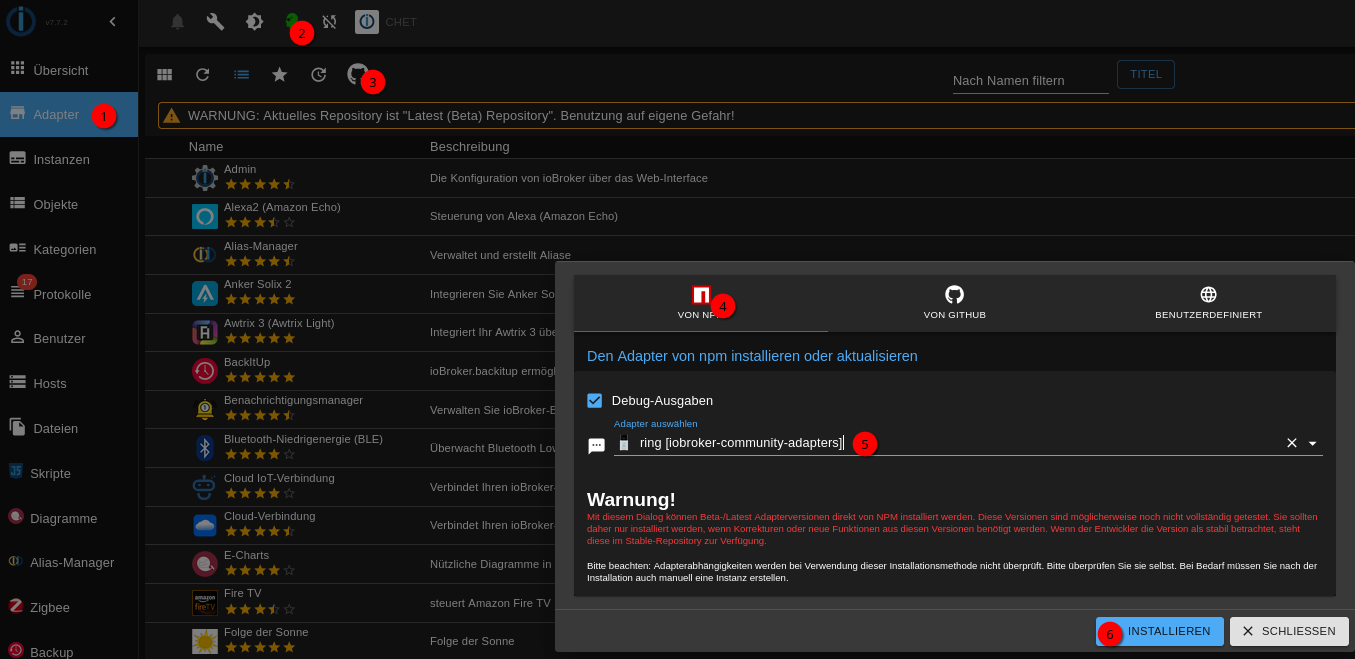Show favorite adapters with the star icon
This screenshot has width=1355, height=659.
point(280,74)
